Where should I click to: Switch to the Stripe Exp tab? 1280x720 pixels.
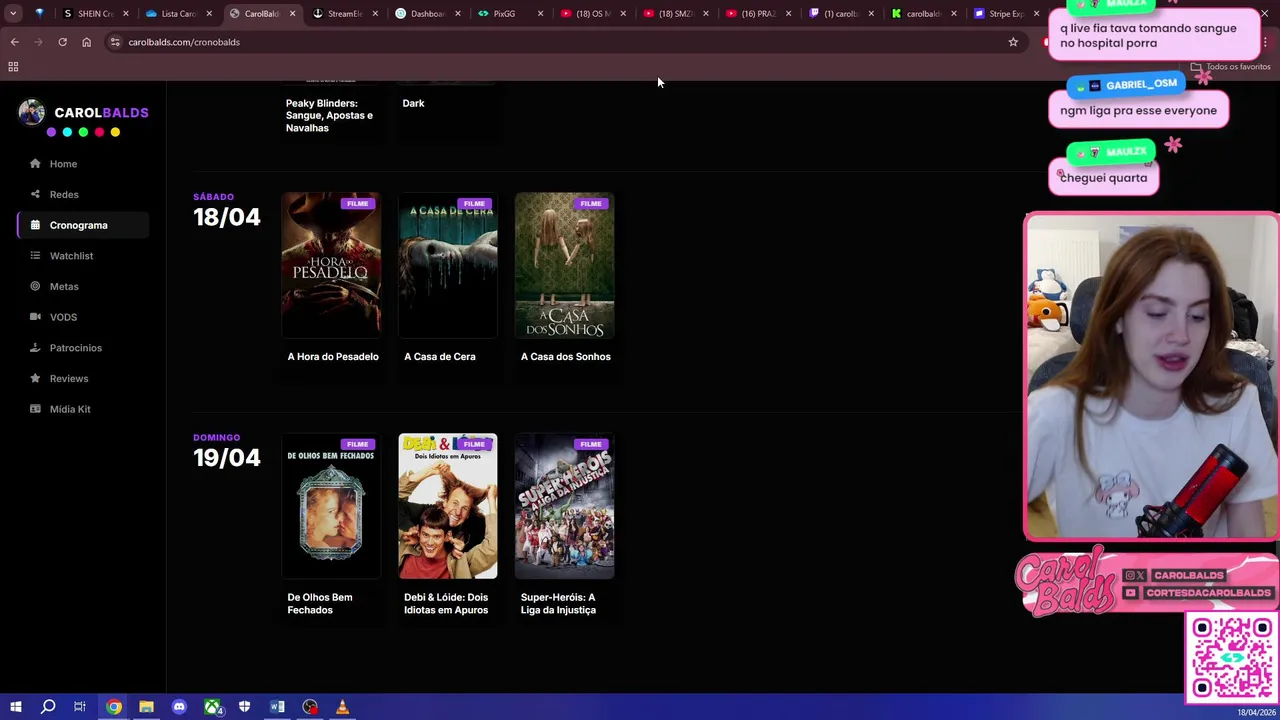tap(1008, 14)
